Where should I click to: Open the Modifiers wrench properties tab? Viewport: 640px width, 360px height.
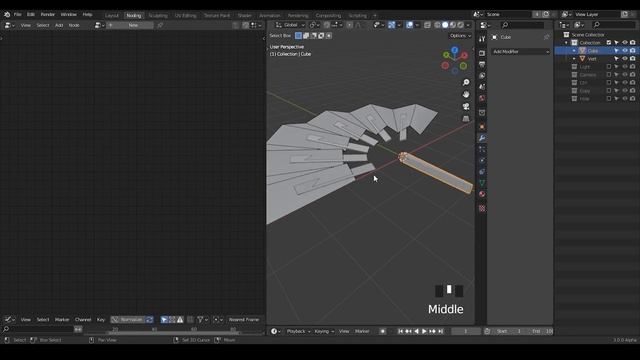click(482, 138)
